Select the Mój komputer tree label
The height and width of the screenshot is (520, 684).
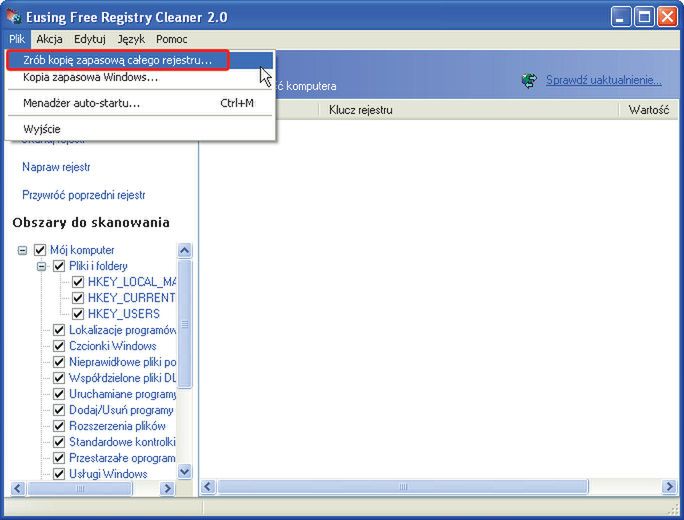coord(82,250)
